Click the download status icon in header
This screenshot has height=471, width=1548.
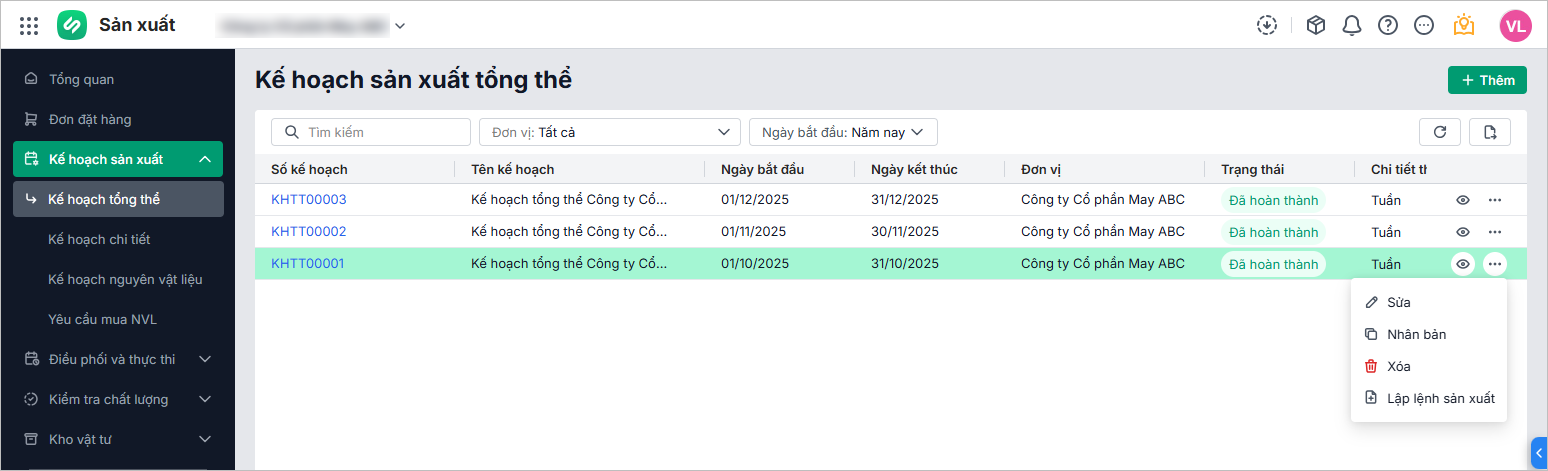tap(1267, 26)
